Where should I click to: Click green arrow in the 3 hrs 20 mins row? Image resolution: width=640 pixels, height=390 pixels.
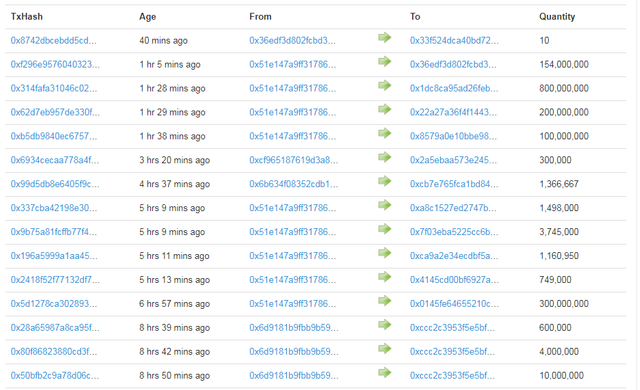tap(384, 157)
